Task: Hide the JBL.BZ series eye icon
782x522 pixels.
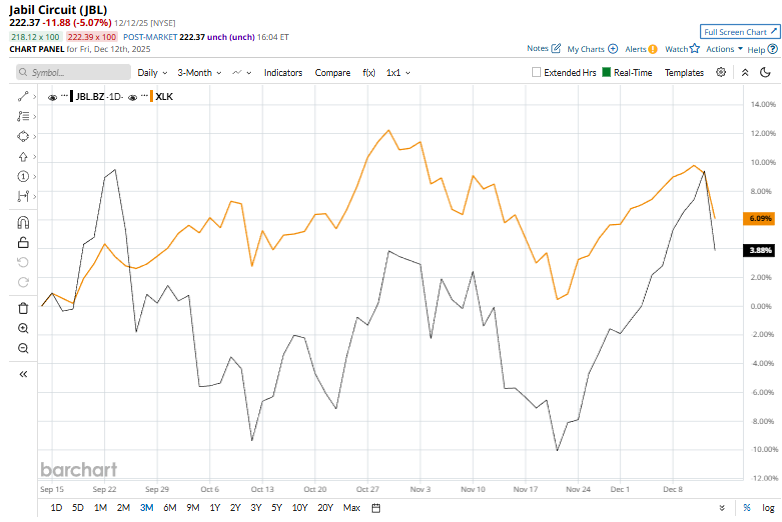Action: pyautogui.click(x=52, y=97)
